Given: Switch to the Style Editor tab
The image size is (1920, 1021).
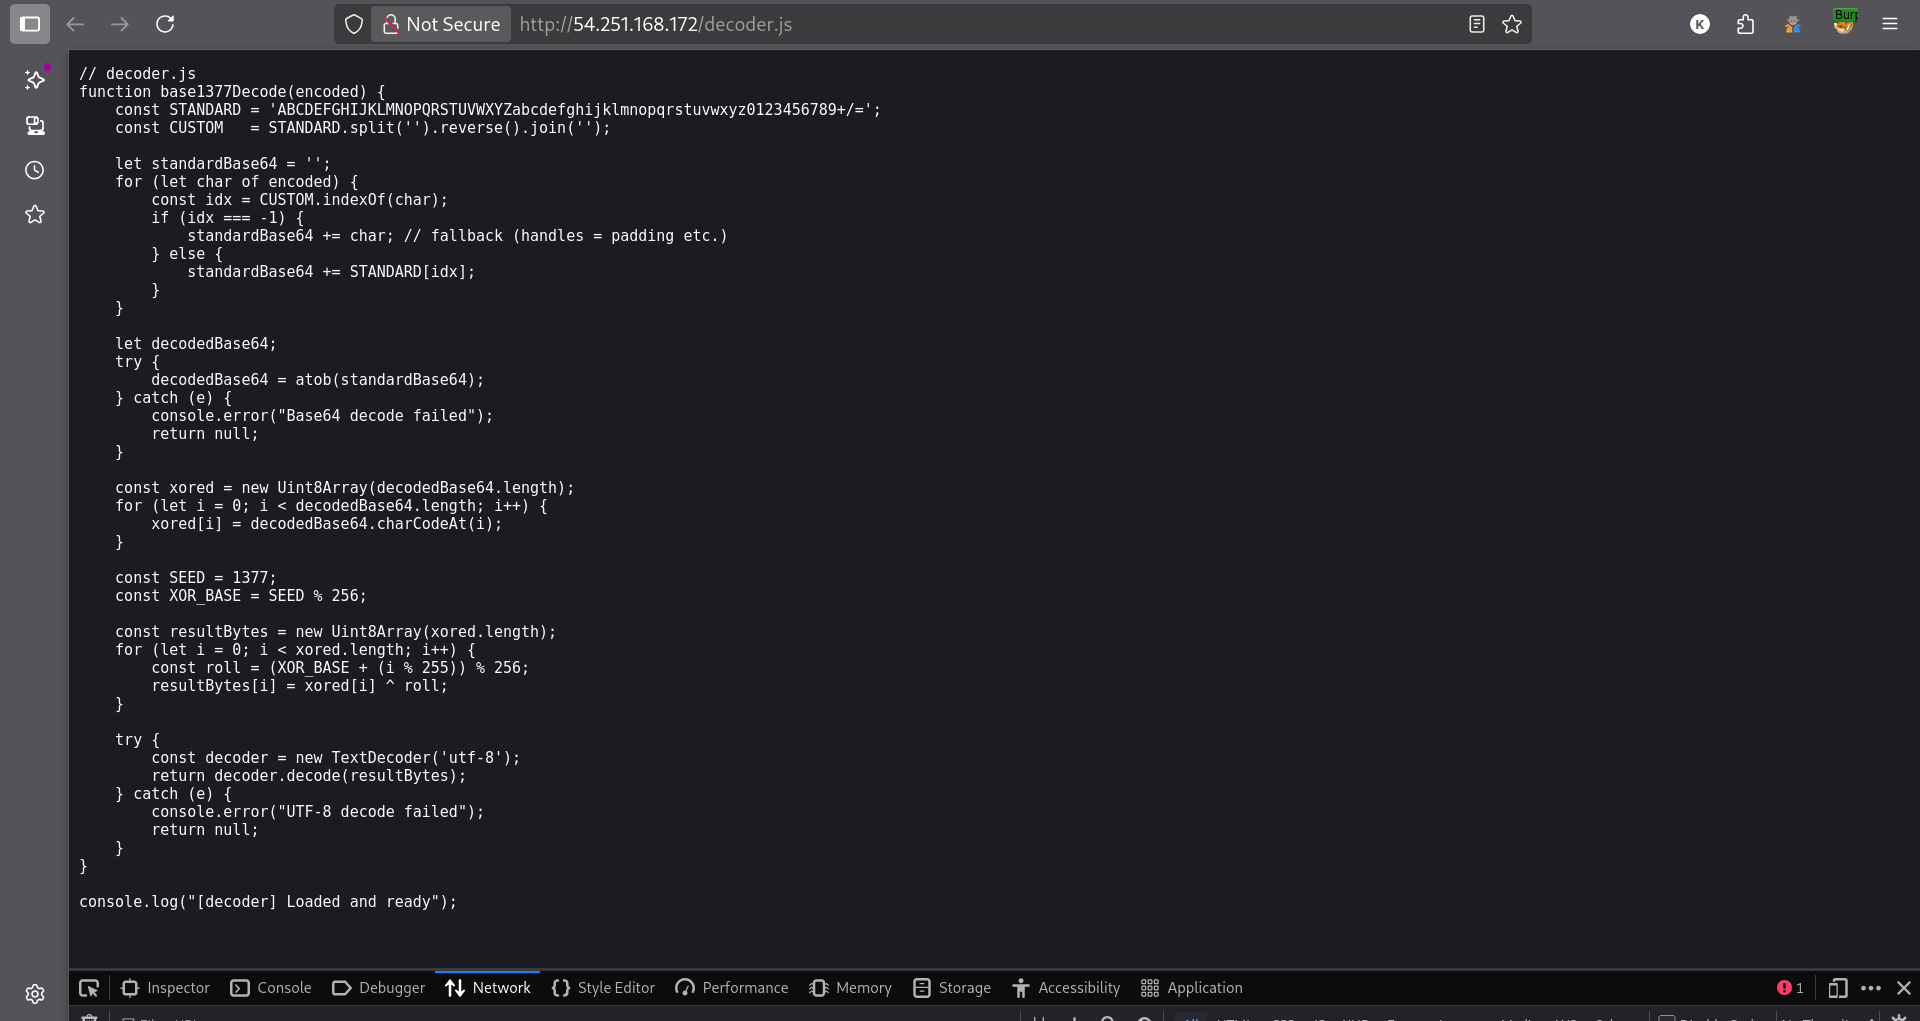Looking at the screenshot, I should pos(603,988).
